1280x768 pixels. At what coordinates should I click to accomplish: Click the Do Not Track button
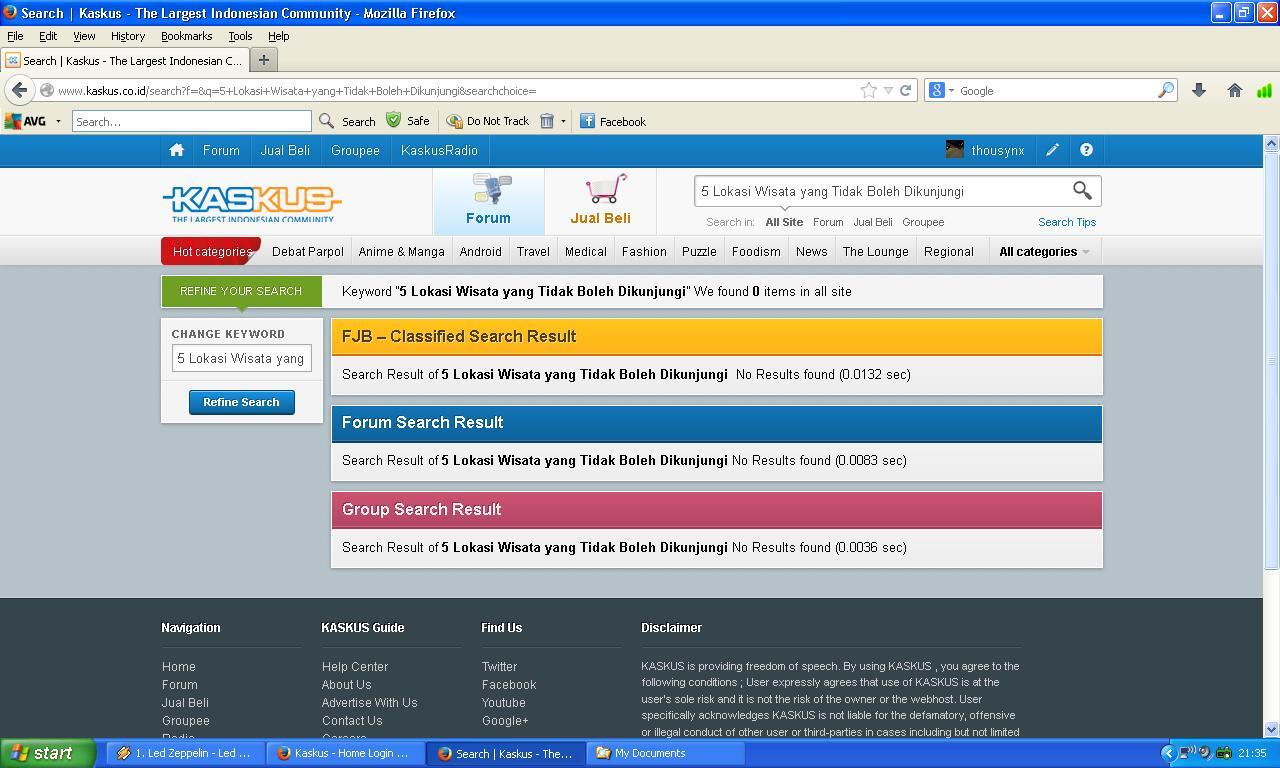click(x=488, y=121)
